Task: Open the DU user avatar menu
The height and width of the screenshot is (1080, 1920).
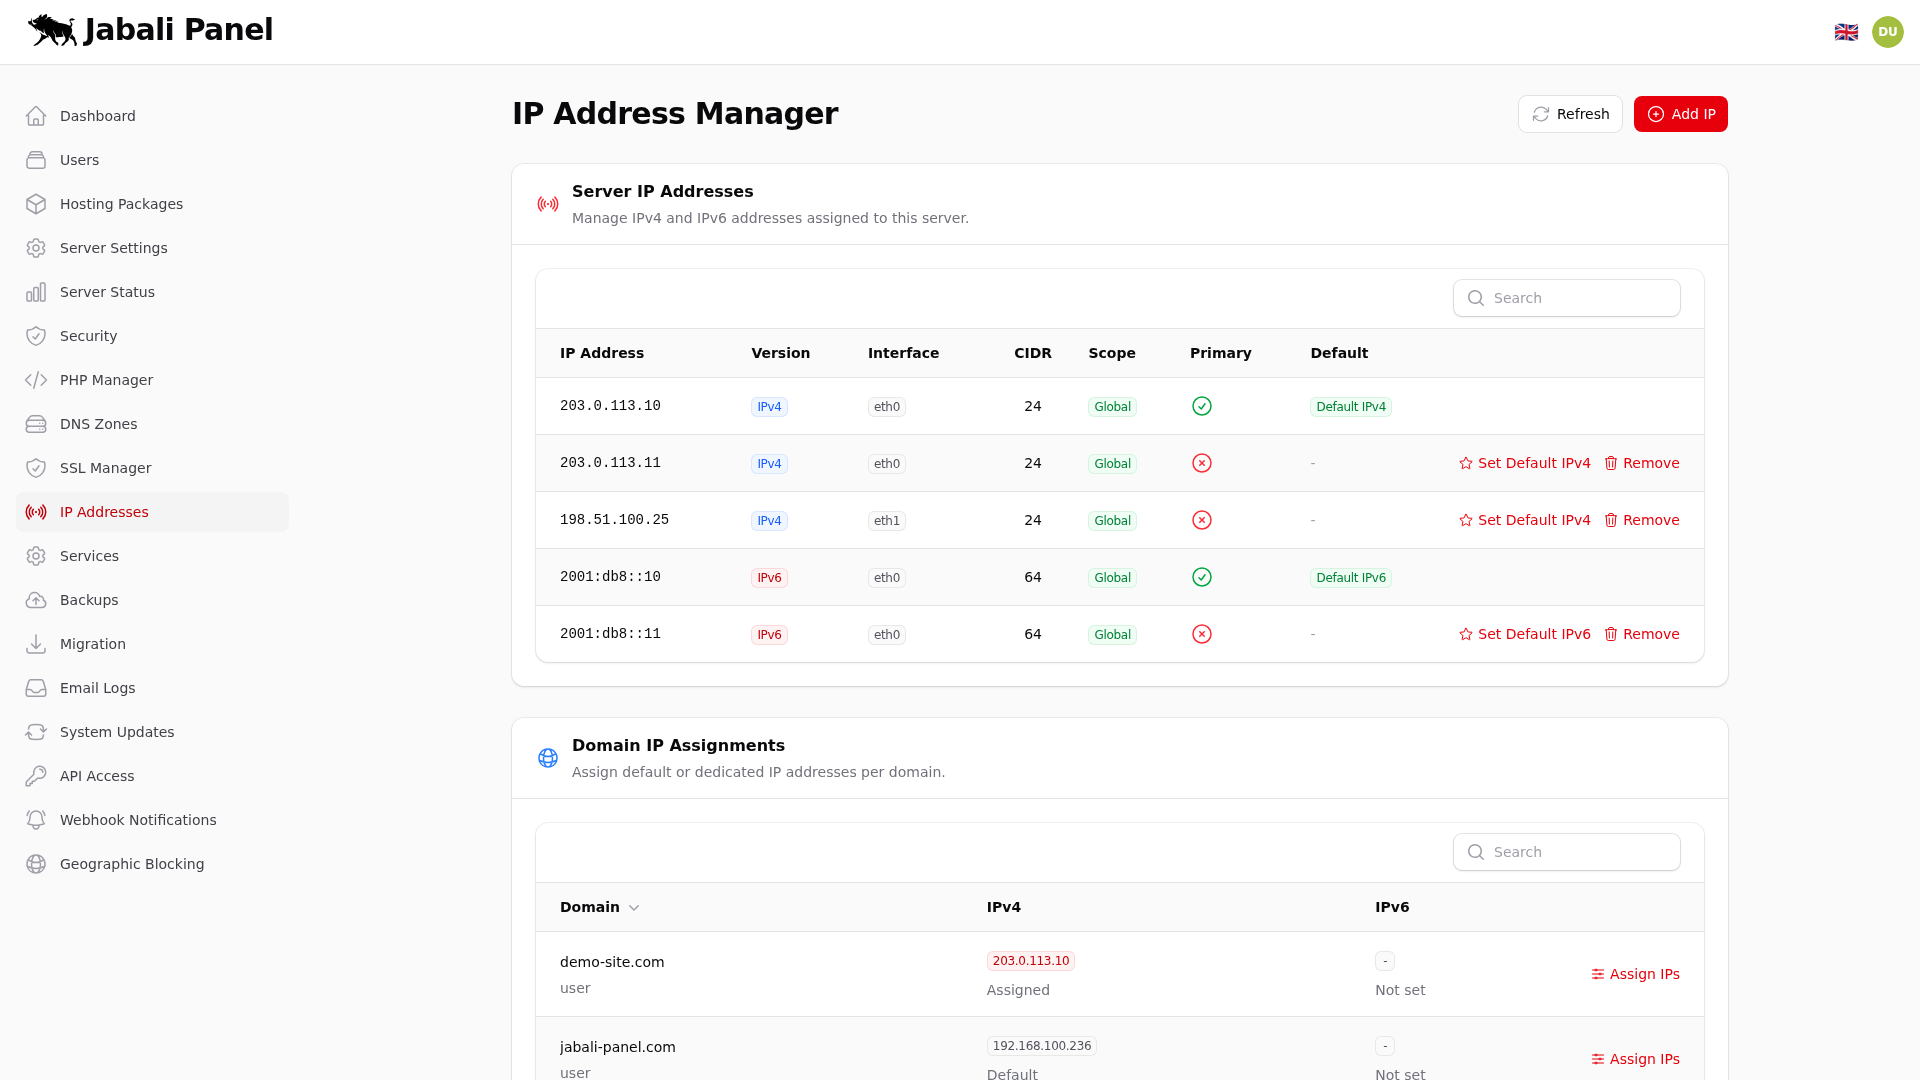Action: [x=1888, y=31]
